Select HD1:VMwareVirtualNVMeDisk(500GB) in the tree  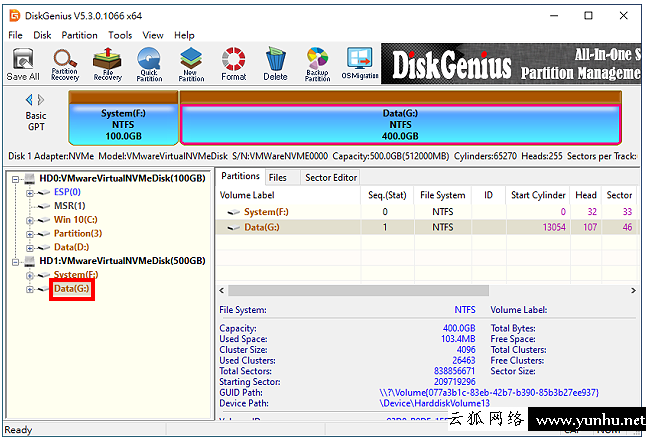pyautogui.click(x=122, y=261)
